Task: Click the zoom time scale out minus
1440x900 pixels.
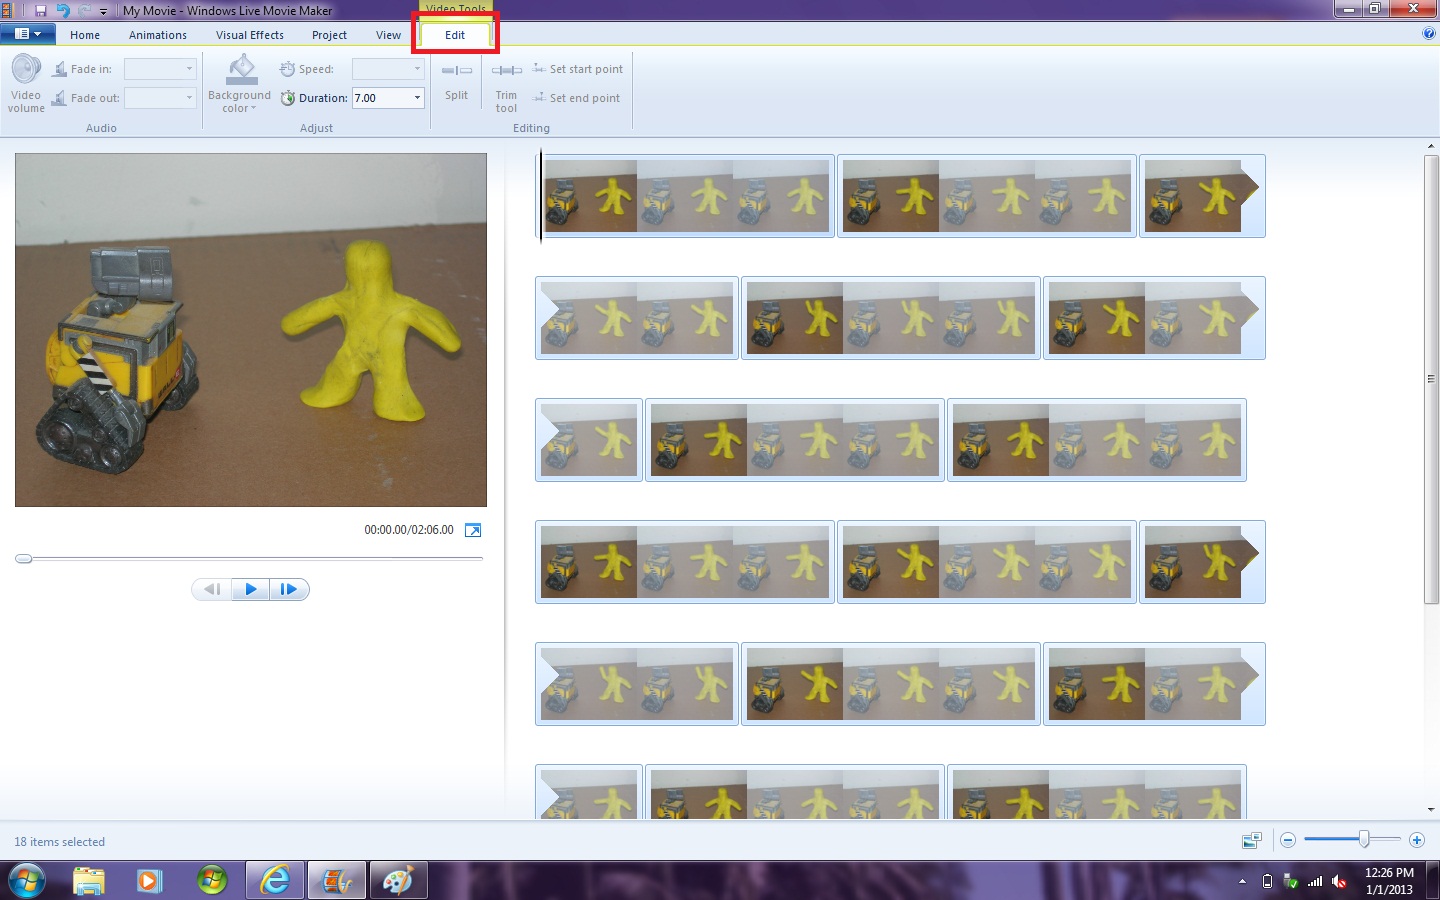Action: (1288, 840)
